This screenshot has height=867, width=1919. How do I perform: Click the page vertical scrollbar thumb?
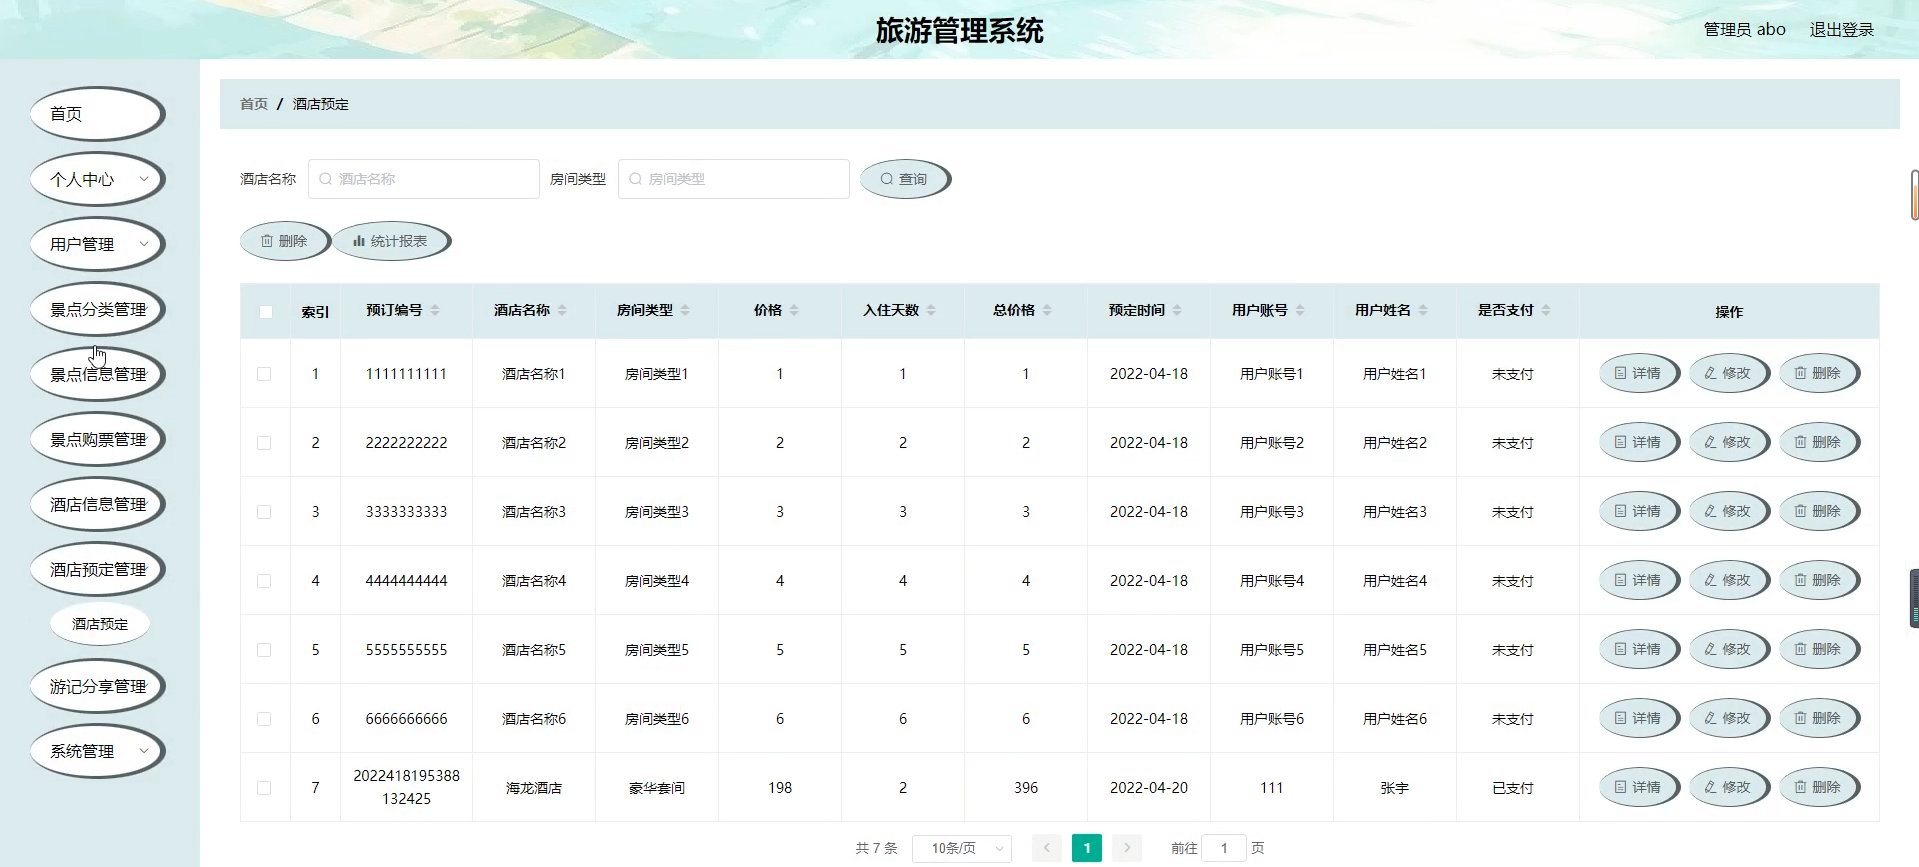point(1914,195)
